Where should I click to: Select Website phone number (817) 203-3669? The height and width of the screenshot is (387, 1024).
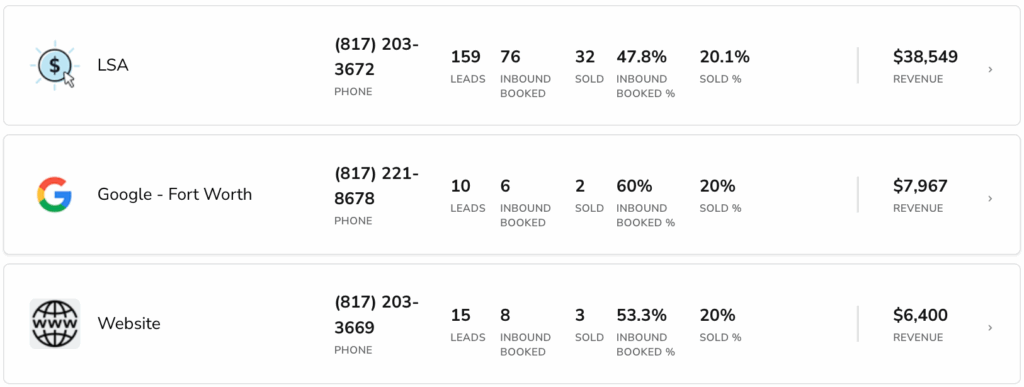click(377, 315)
